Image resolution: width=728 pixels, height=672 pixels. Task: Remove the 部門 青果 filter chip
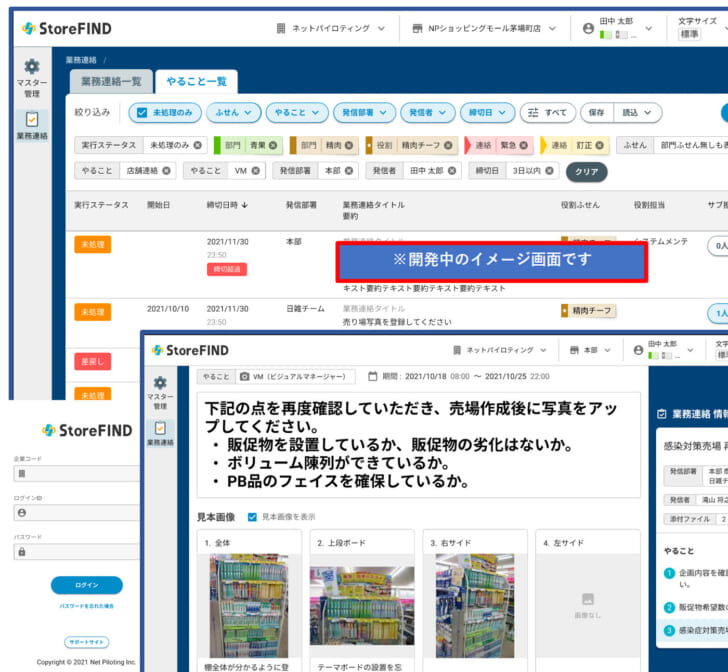(273, 145)
